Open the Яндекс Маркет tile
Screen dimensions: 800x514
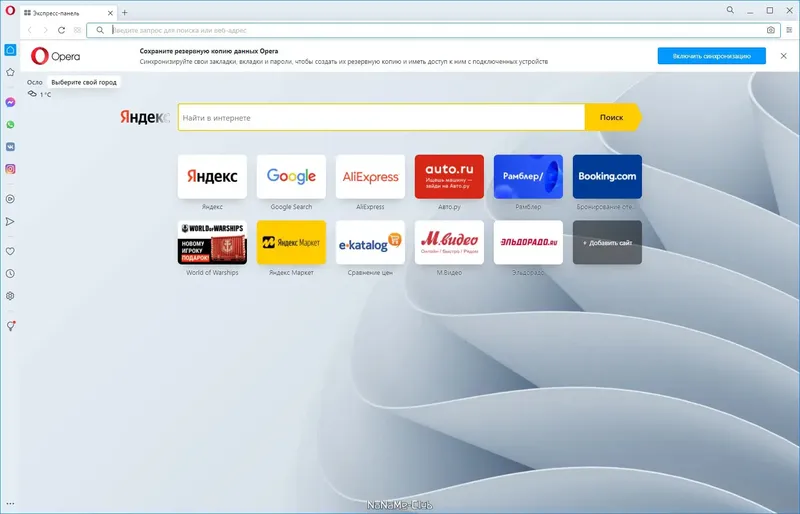click(x=291, y=242)
